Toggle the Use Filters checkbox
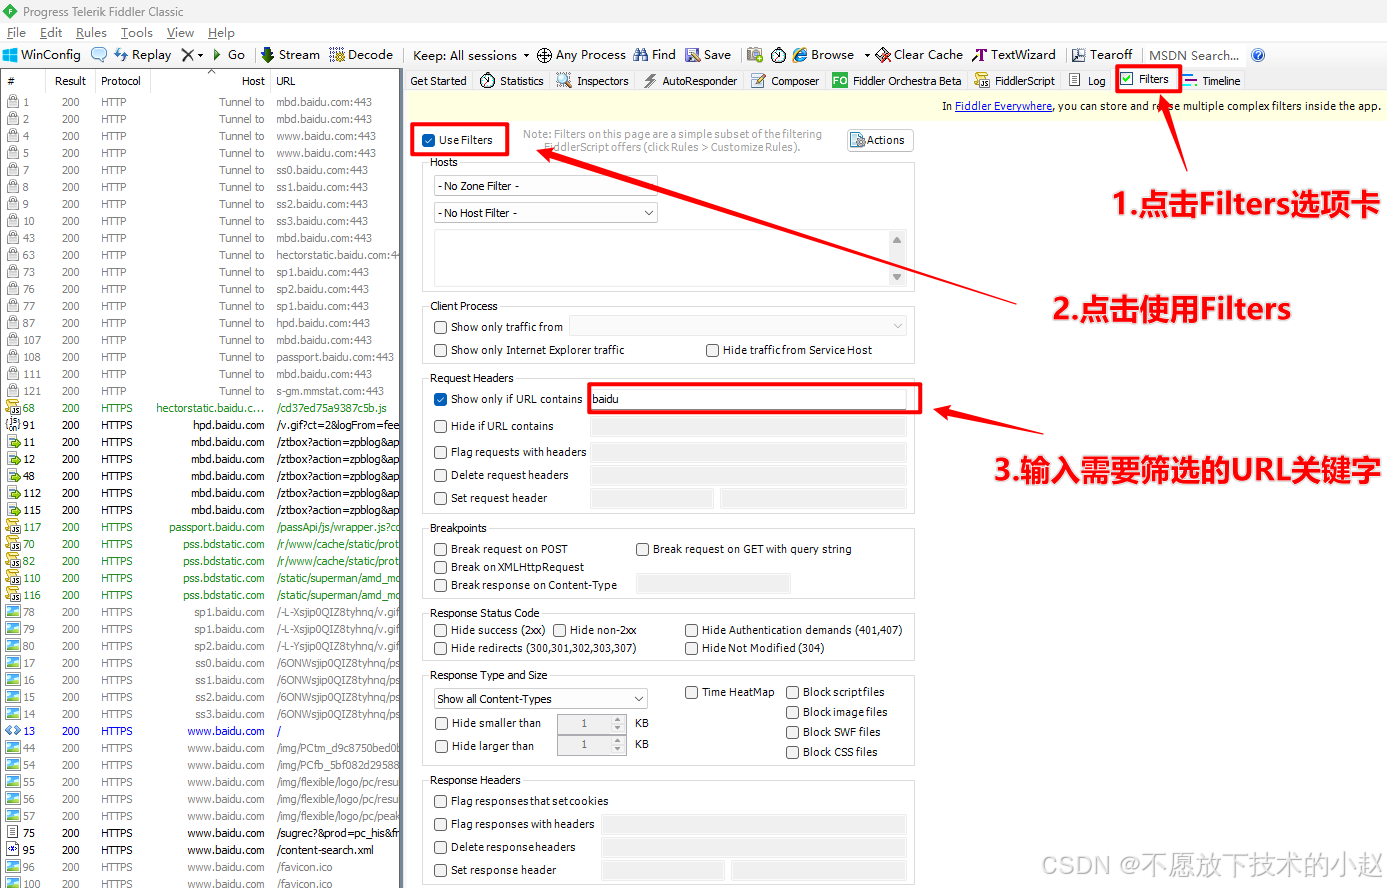The image size is (1387, 888). point(428,140)
